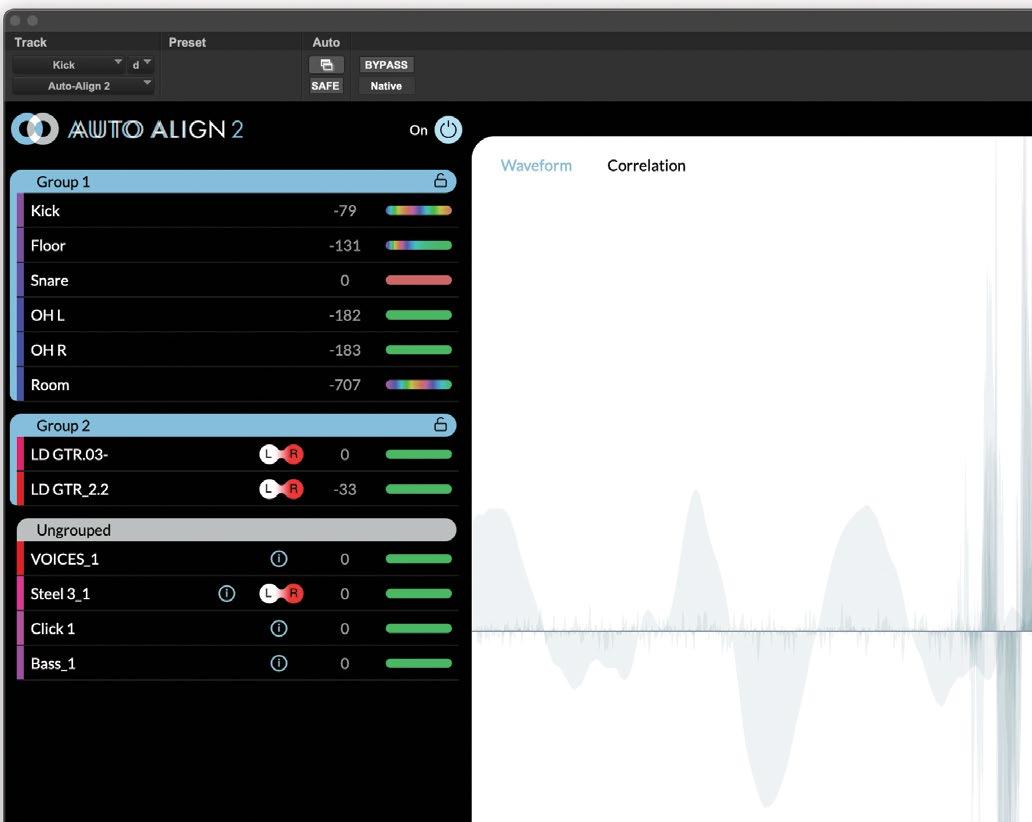Switch to the Waveform tab

536,165
